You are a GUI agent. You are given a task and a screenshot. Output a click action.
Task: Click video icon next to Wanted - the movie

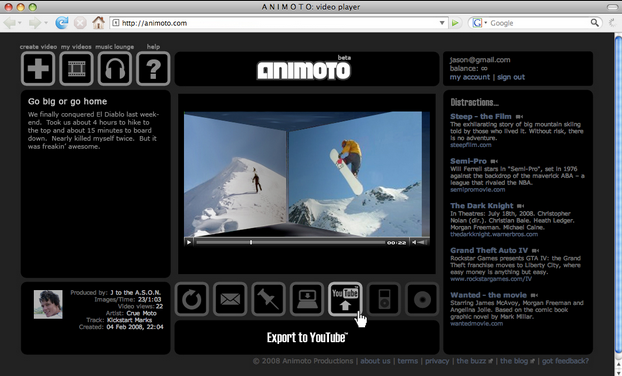tap(534, 295)
